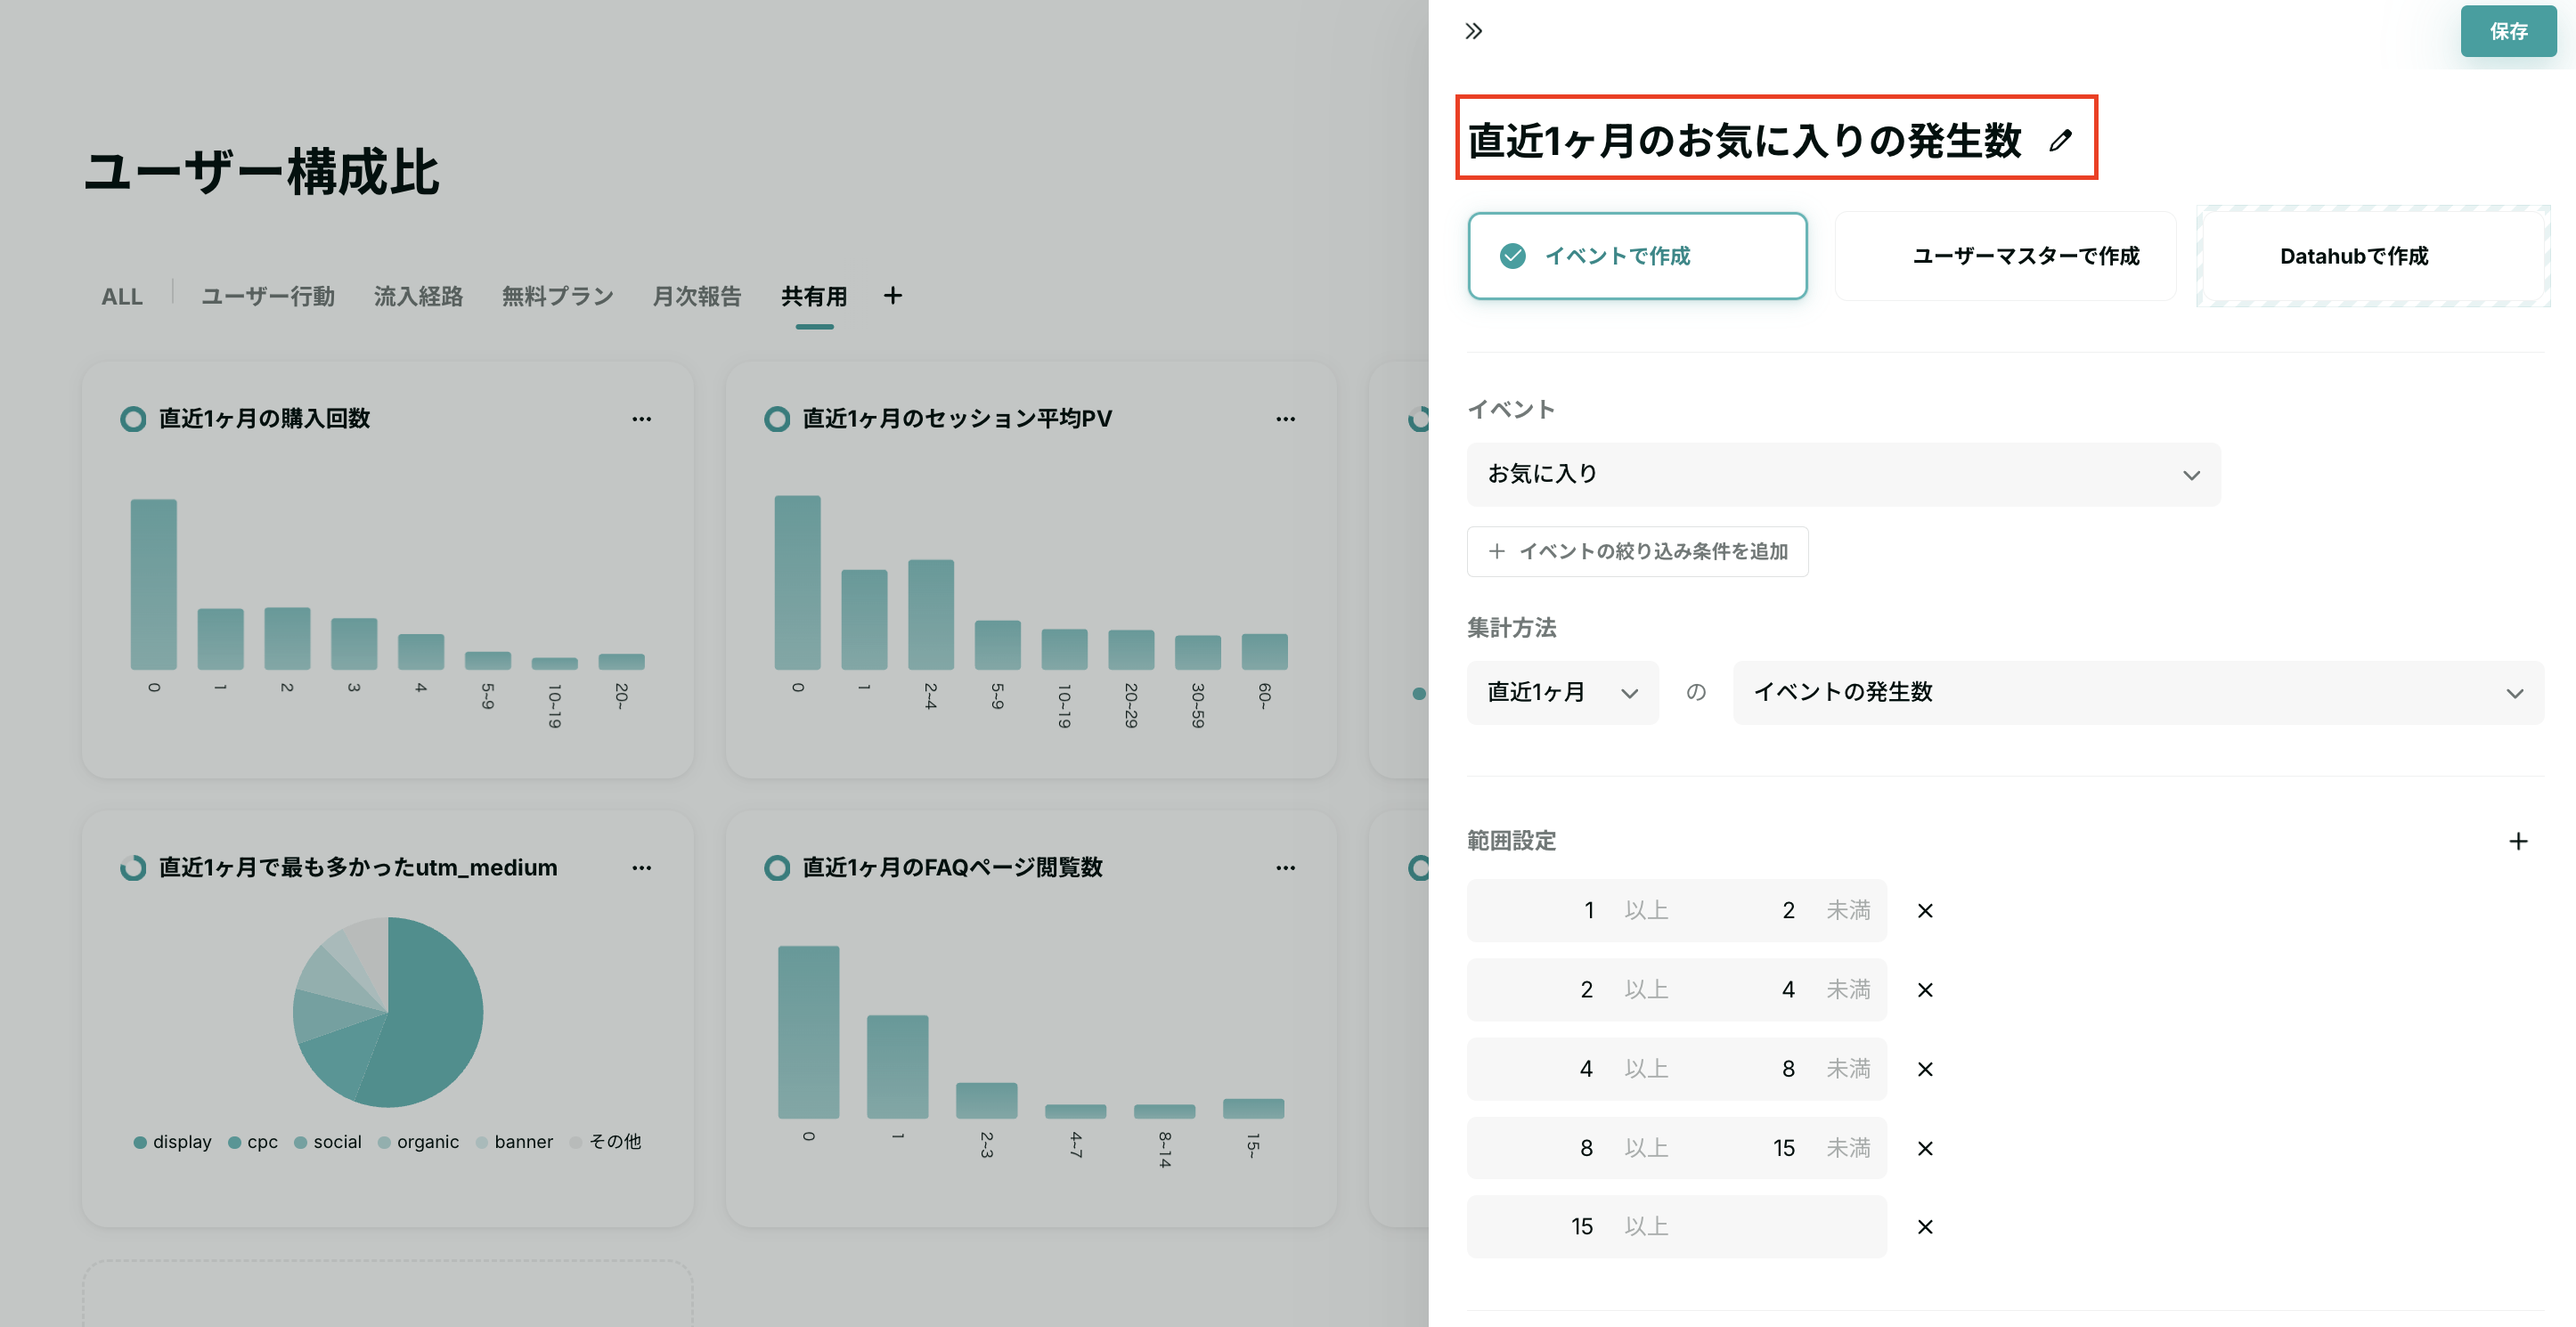Click ring icon of FAQページ閲覧数 card
Viewport: 2576px width, 1327px height.
(x=776, y=868)
